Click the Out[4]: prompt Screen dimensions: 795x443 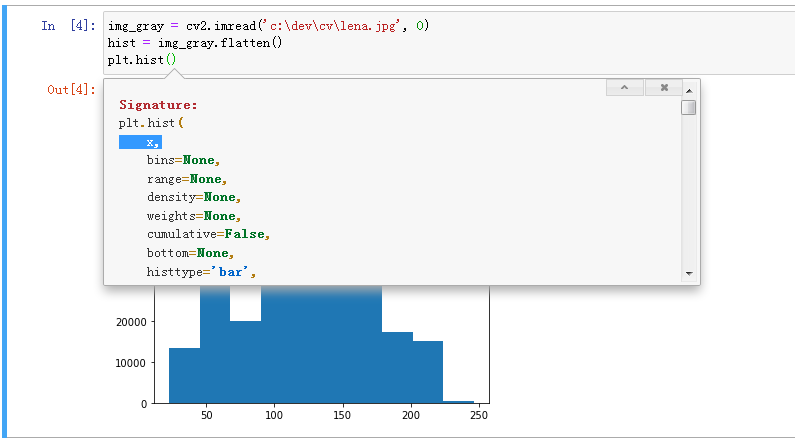tap(71, 90)
